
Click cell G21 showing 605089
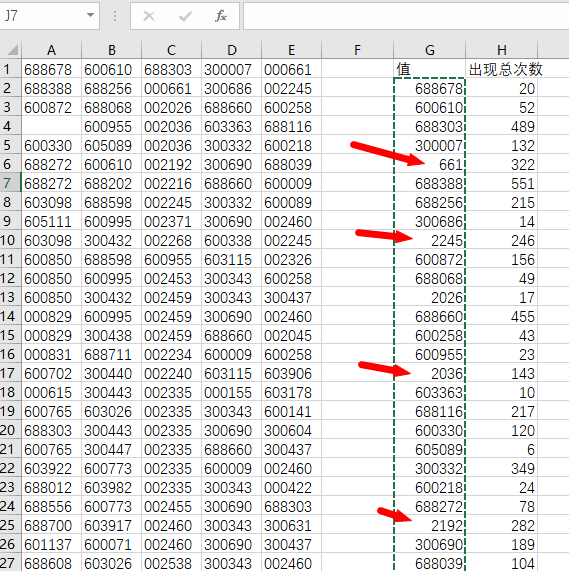click(x=430, y=449)
